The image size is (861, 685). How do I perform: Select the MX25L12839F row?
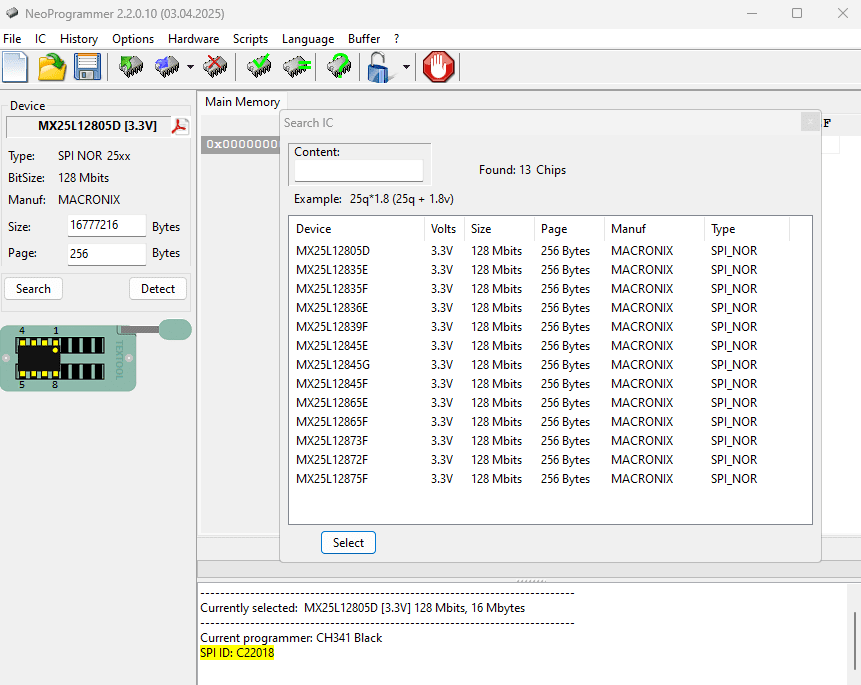click(x=550, y=327)
